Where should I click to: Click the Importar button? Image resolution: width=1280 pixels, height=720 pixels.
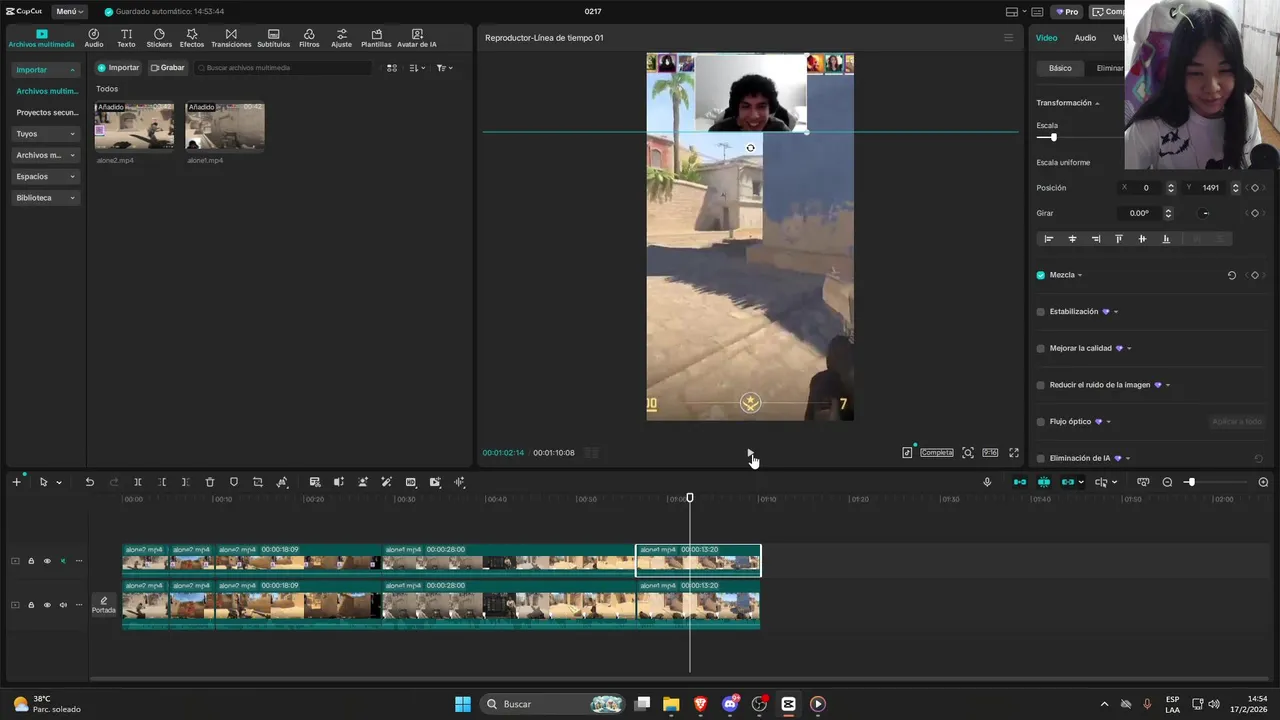tap(118, 68)
